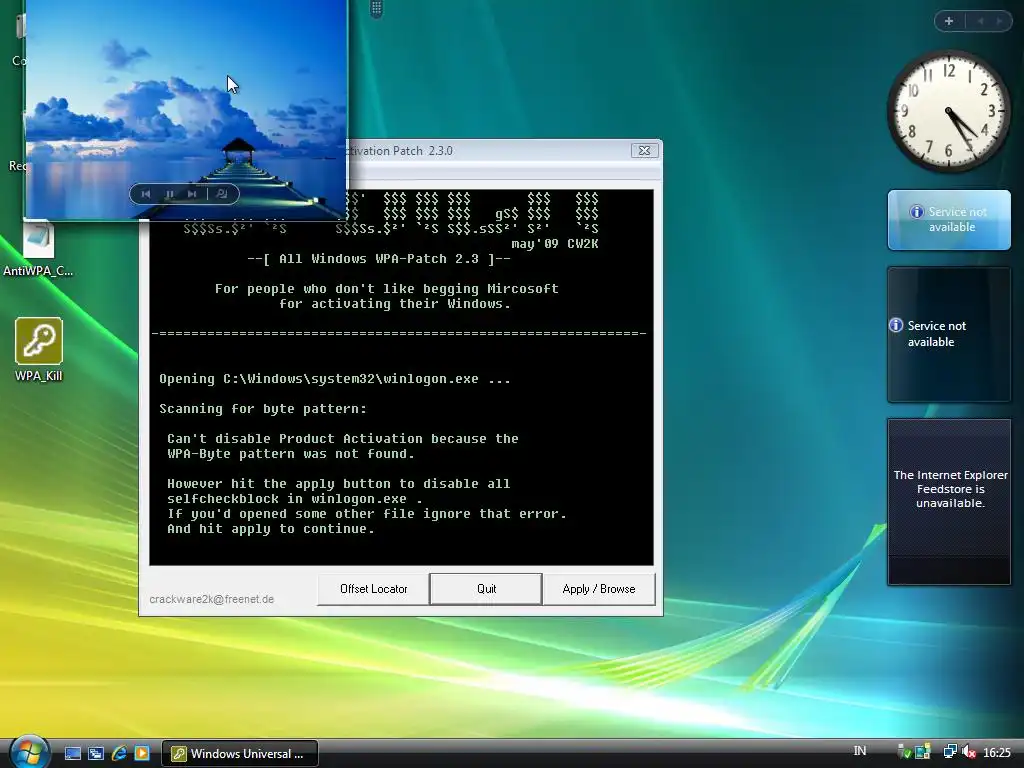This screenshot has width=1024, height=768.
Task: Click the crackware2k@freenet.de text
Action: click(212, 599)
